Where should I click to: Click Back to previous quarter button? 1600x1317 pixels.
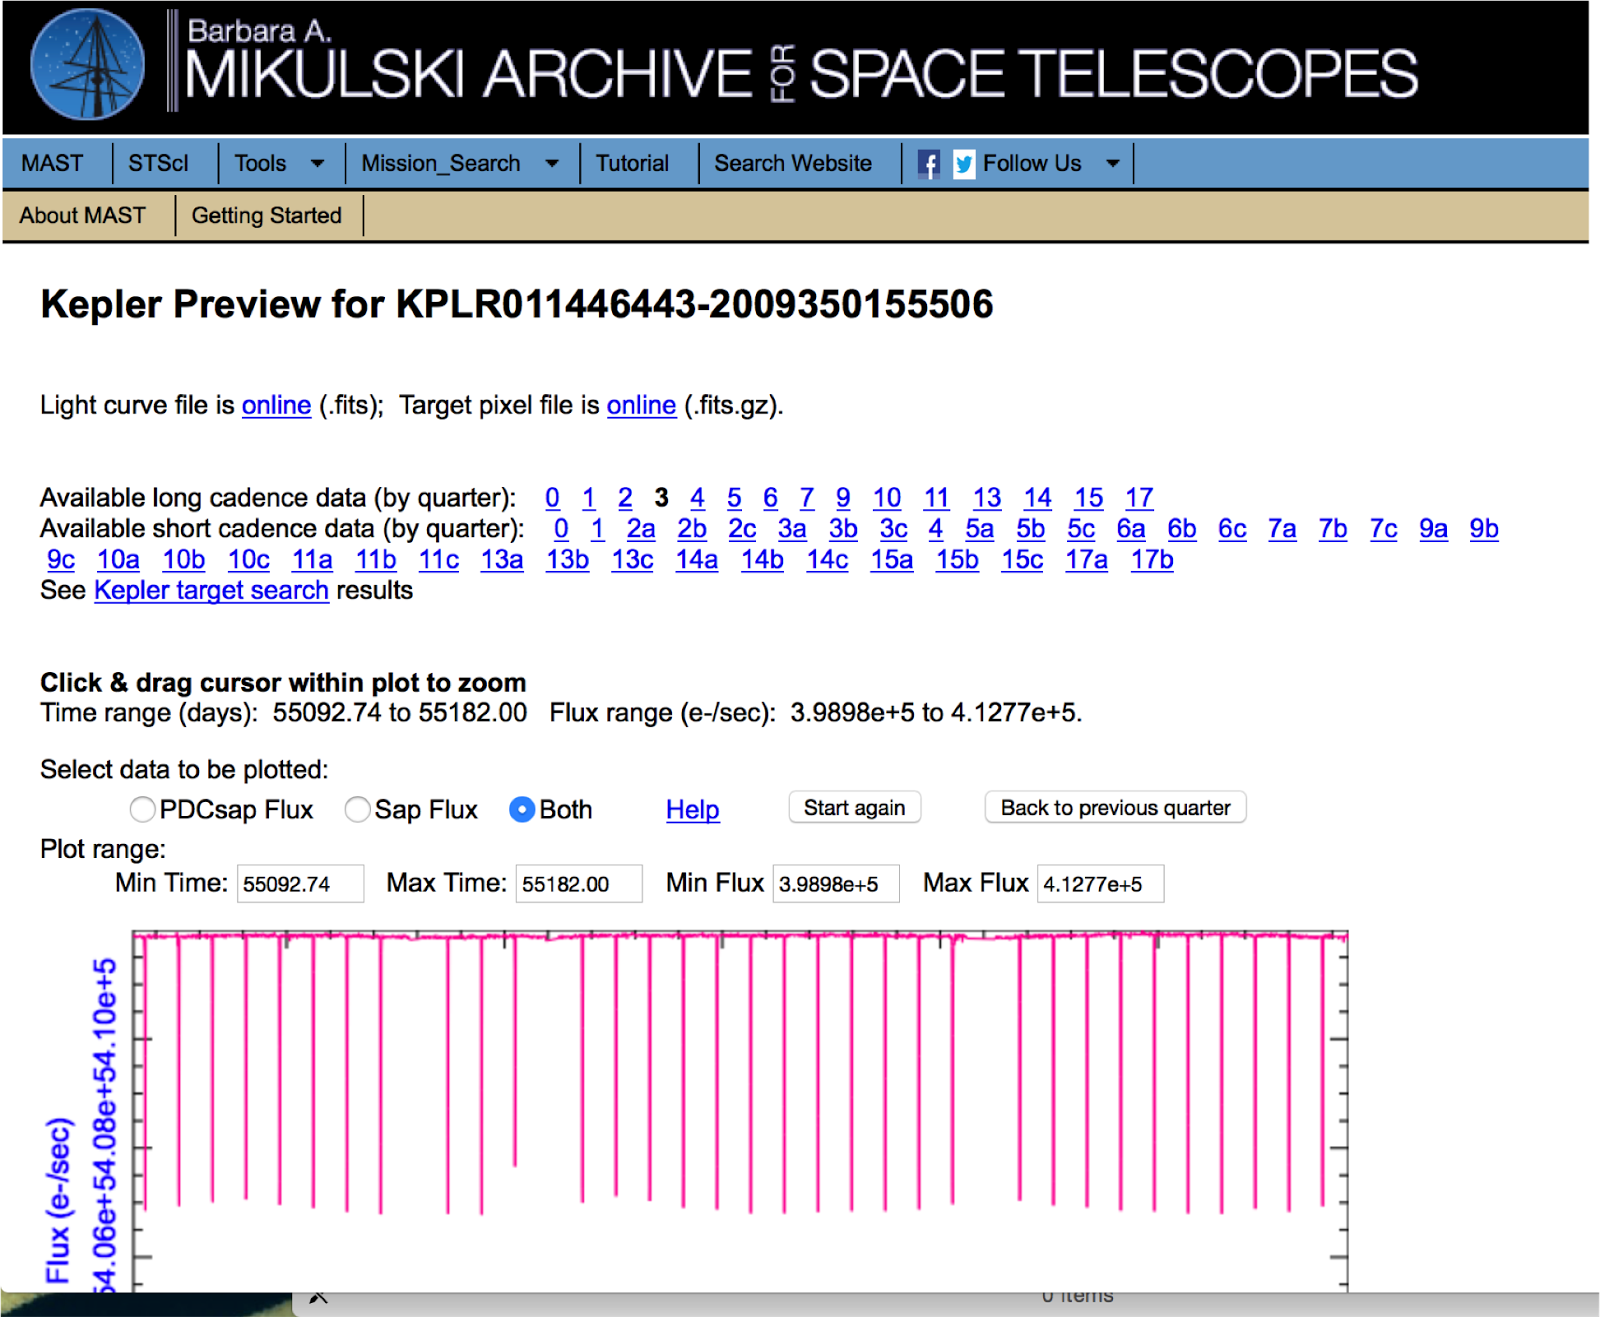tap(1115, 808)
